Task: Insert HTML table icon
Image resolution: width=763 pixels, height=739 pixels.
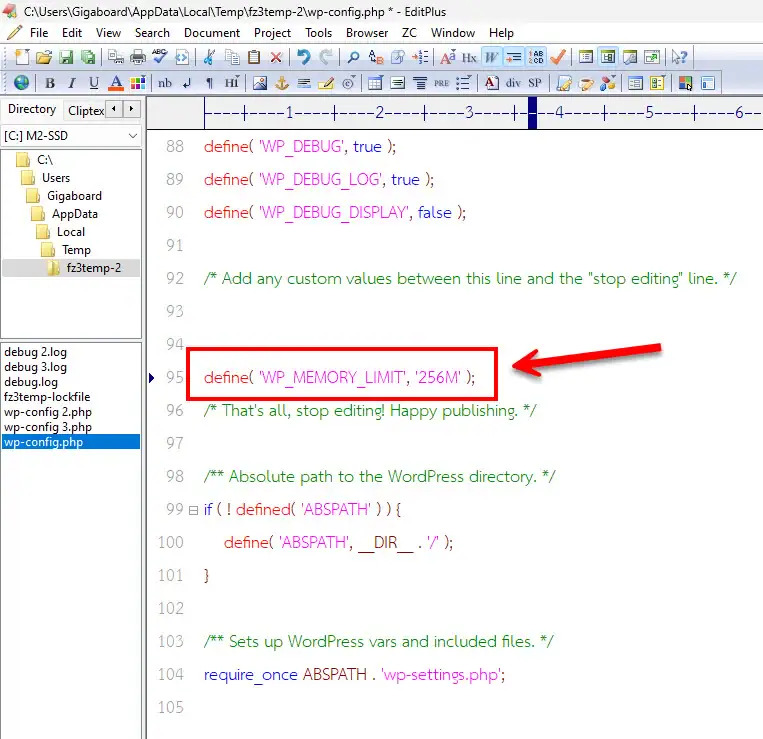Action: [x=375, y=83]
